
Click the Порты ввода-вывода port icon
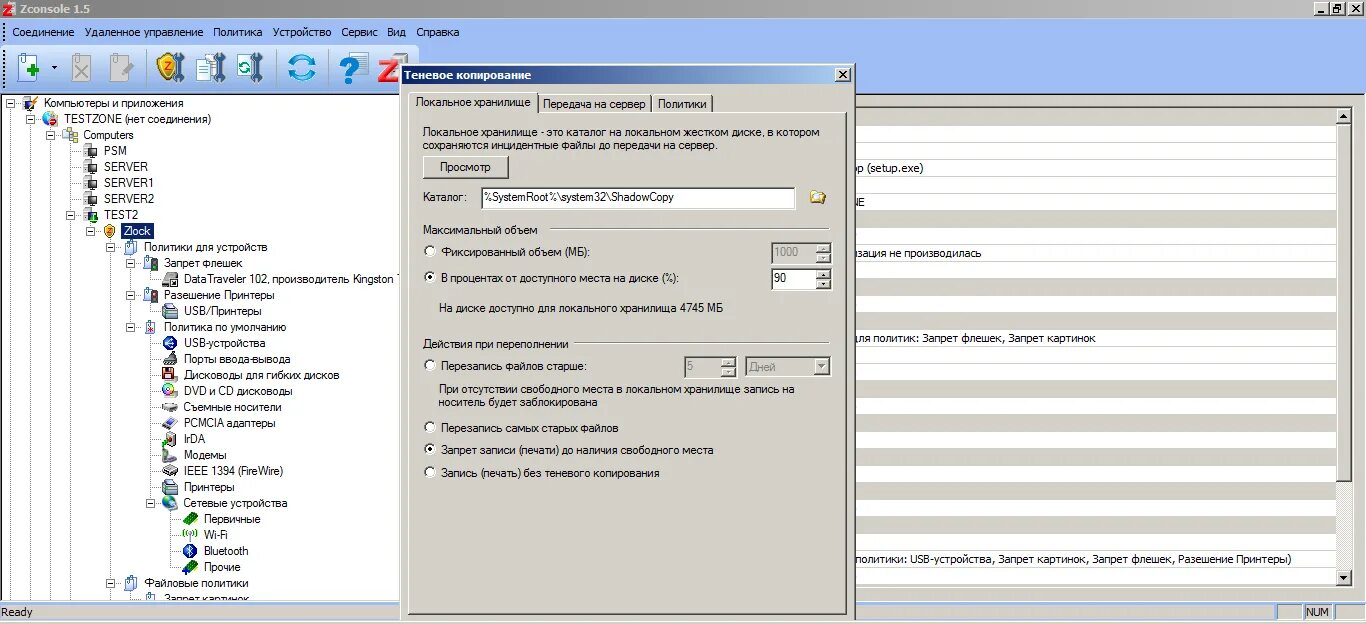170,359
